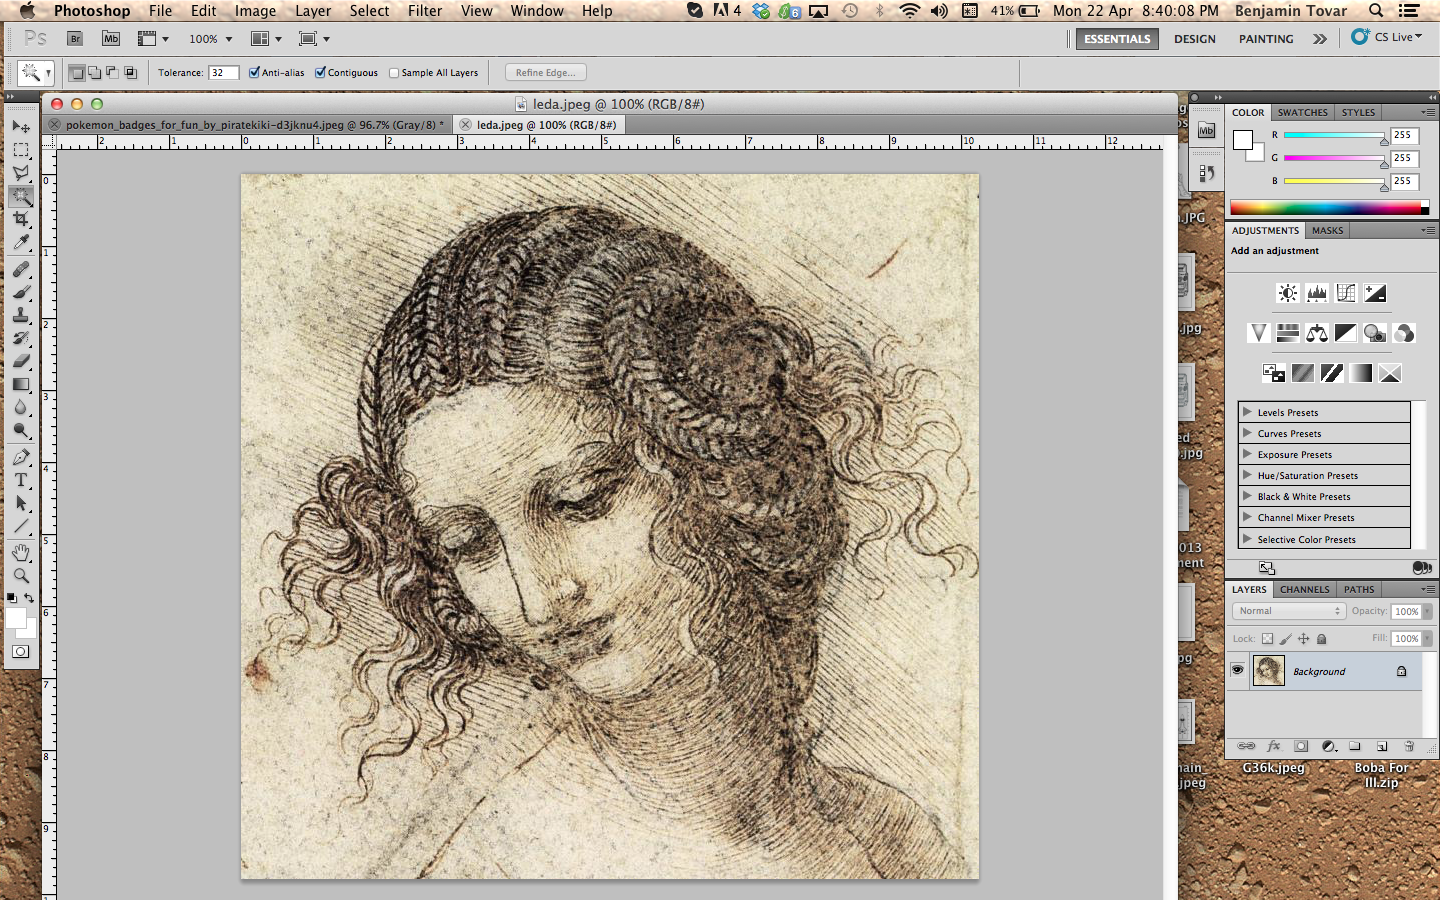
Task: Switch to the Painting workspace
Action: tap(1266, 39)
